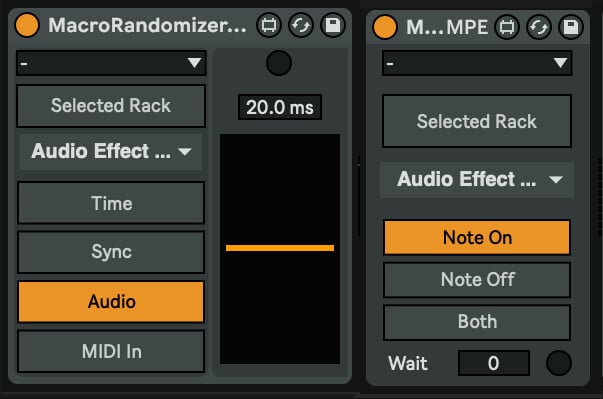Screen dimensions: 603x399
Task: Click Selected Rack button in MacroRandomizer
Action: 111,106
